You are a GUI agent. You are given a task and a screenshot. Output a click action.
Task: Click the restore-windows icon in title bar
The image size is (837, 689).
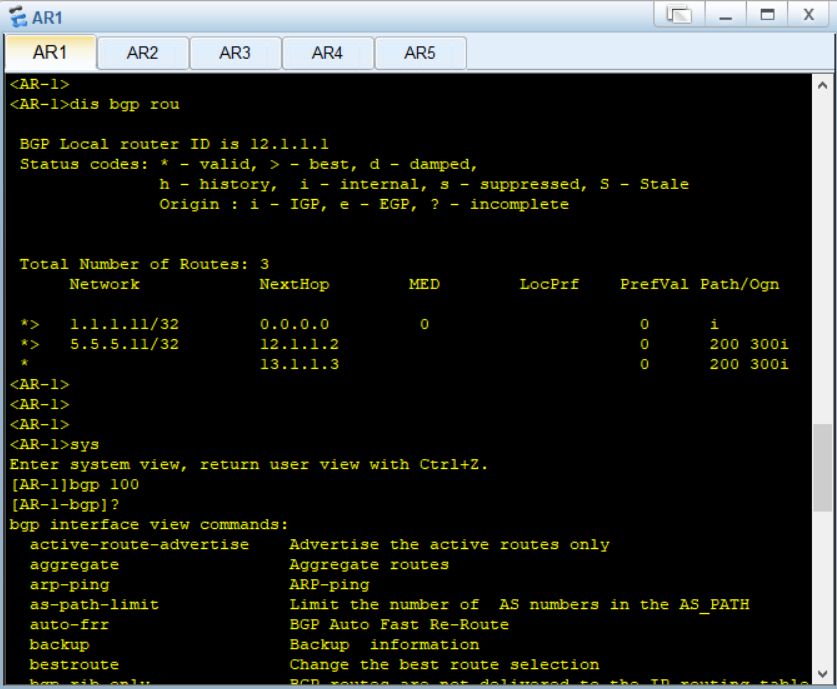(679, 14)
